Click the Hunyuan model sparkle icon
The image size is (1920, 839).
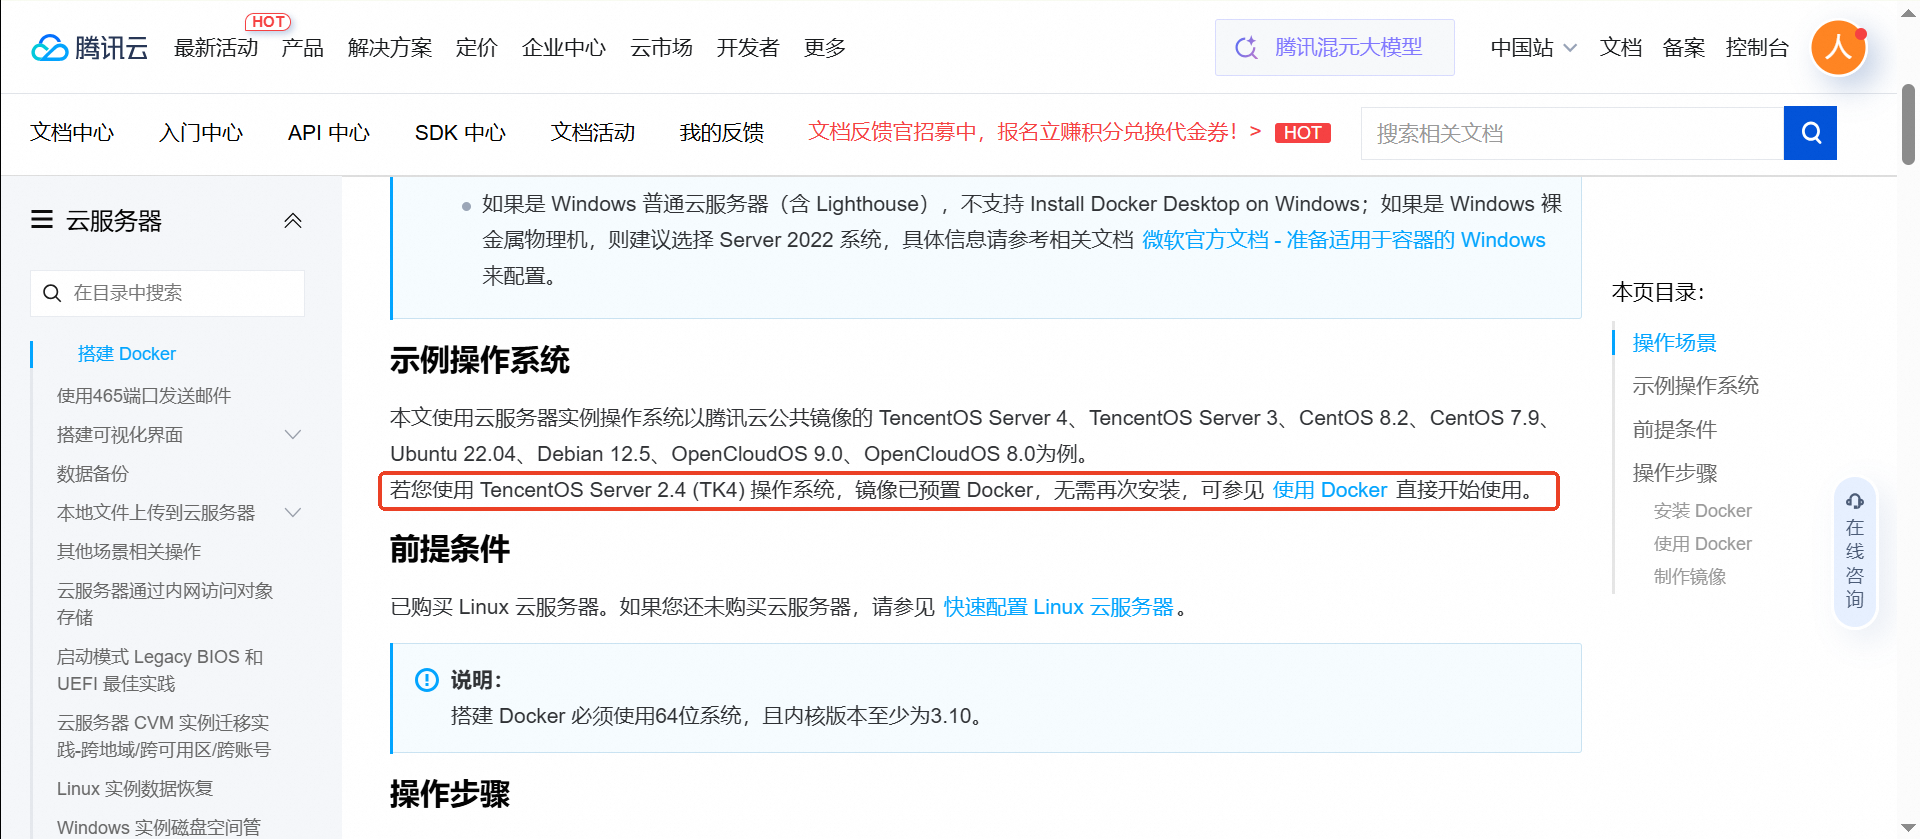coord(1246,48)
